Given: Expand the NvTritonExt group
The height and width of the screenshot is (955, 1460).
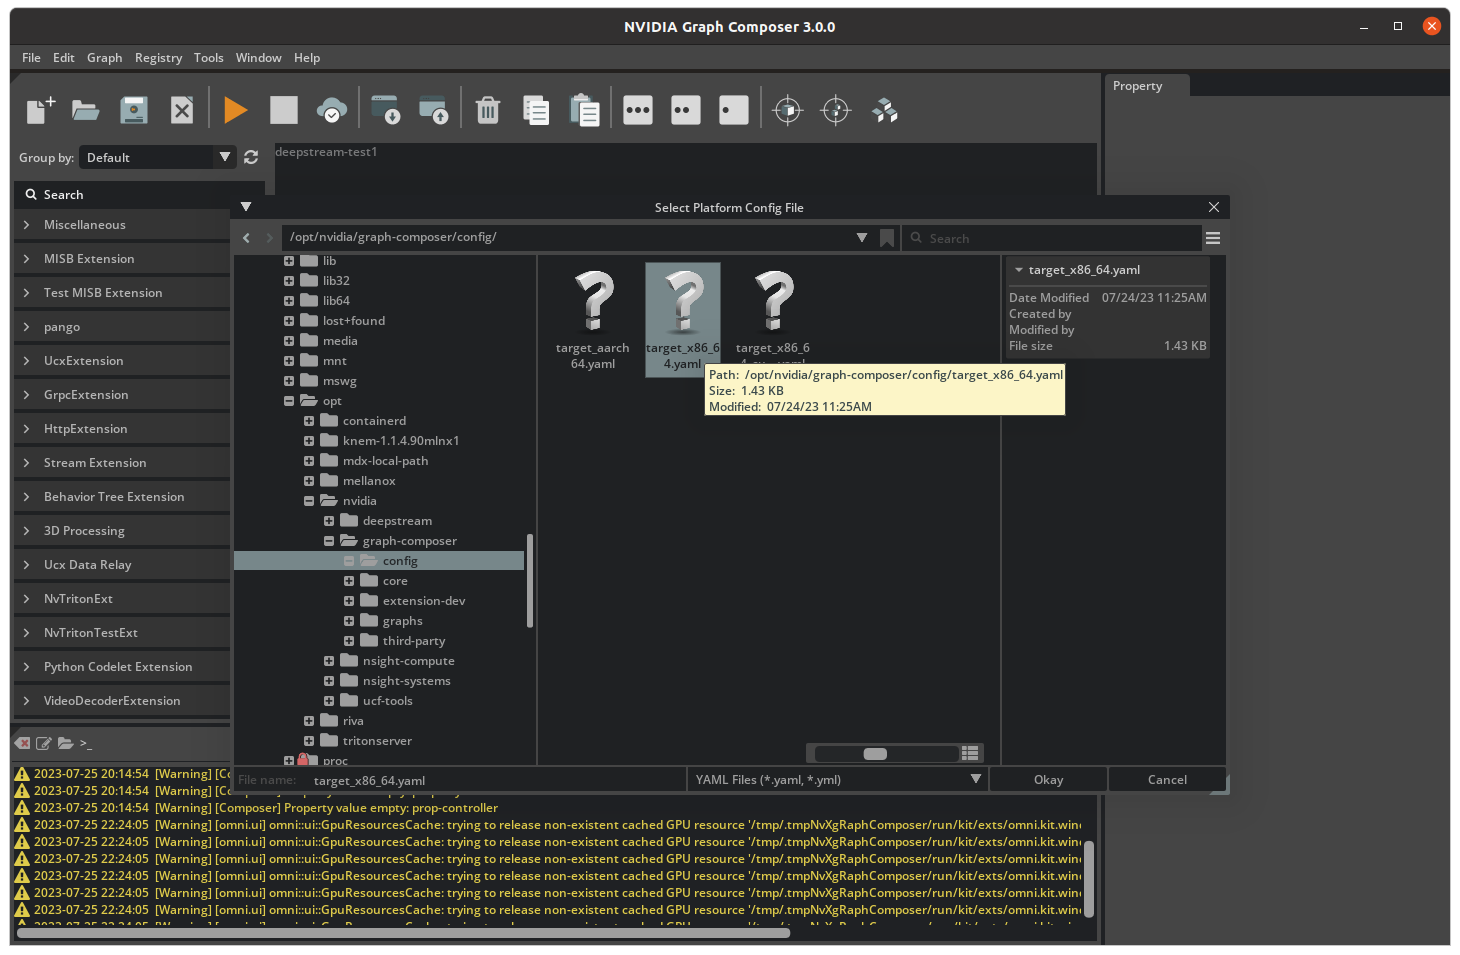Looking at the screenshot, I should (x=27, y=599).
